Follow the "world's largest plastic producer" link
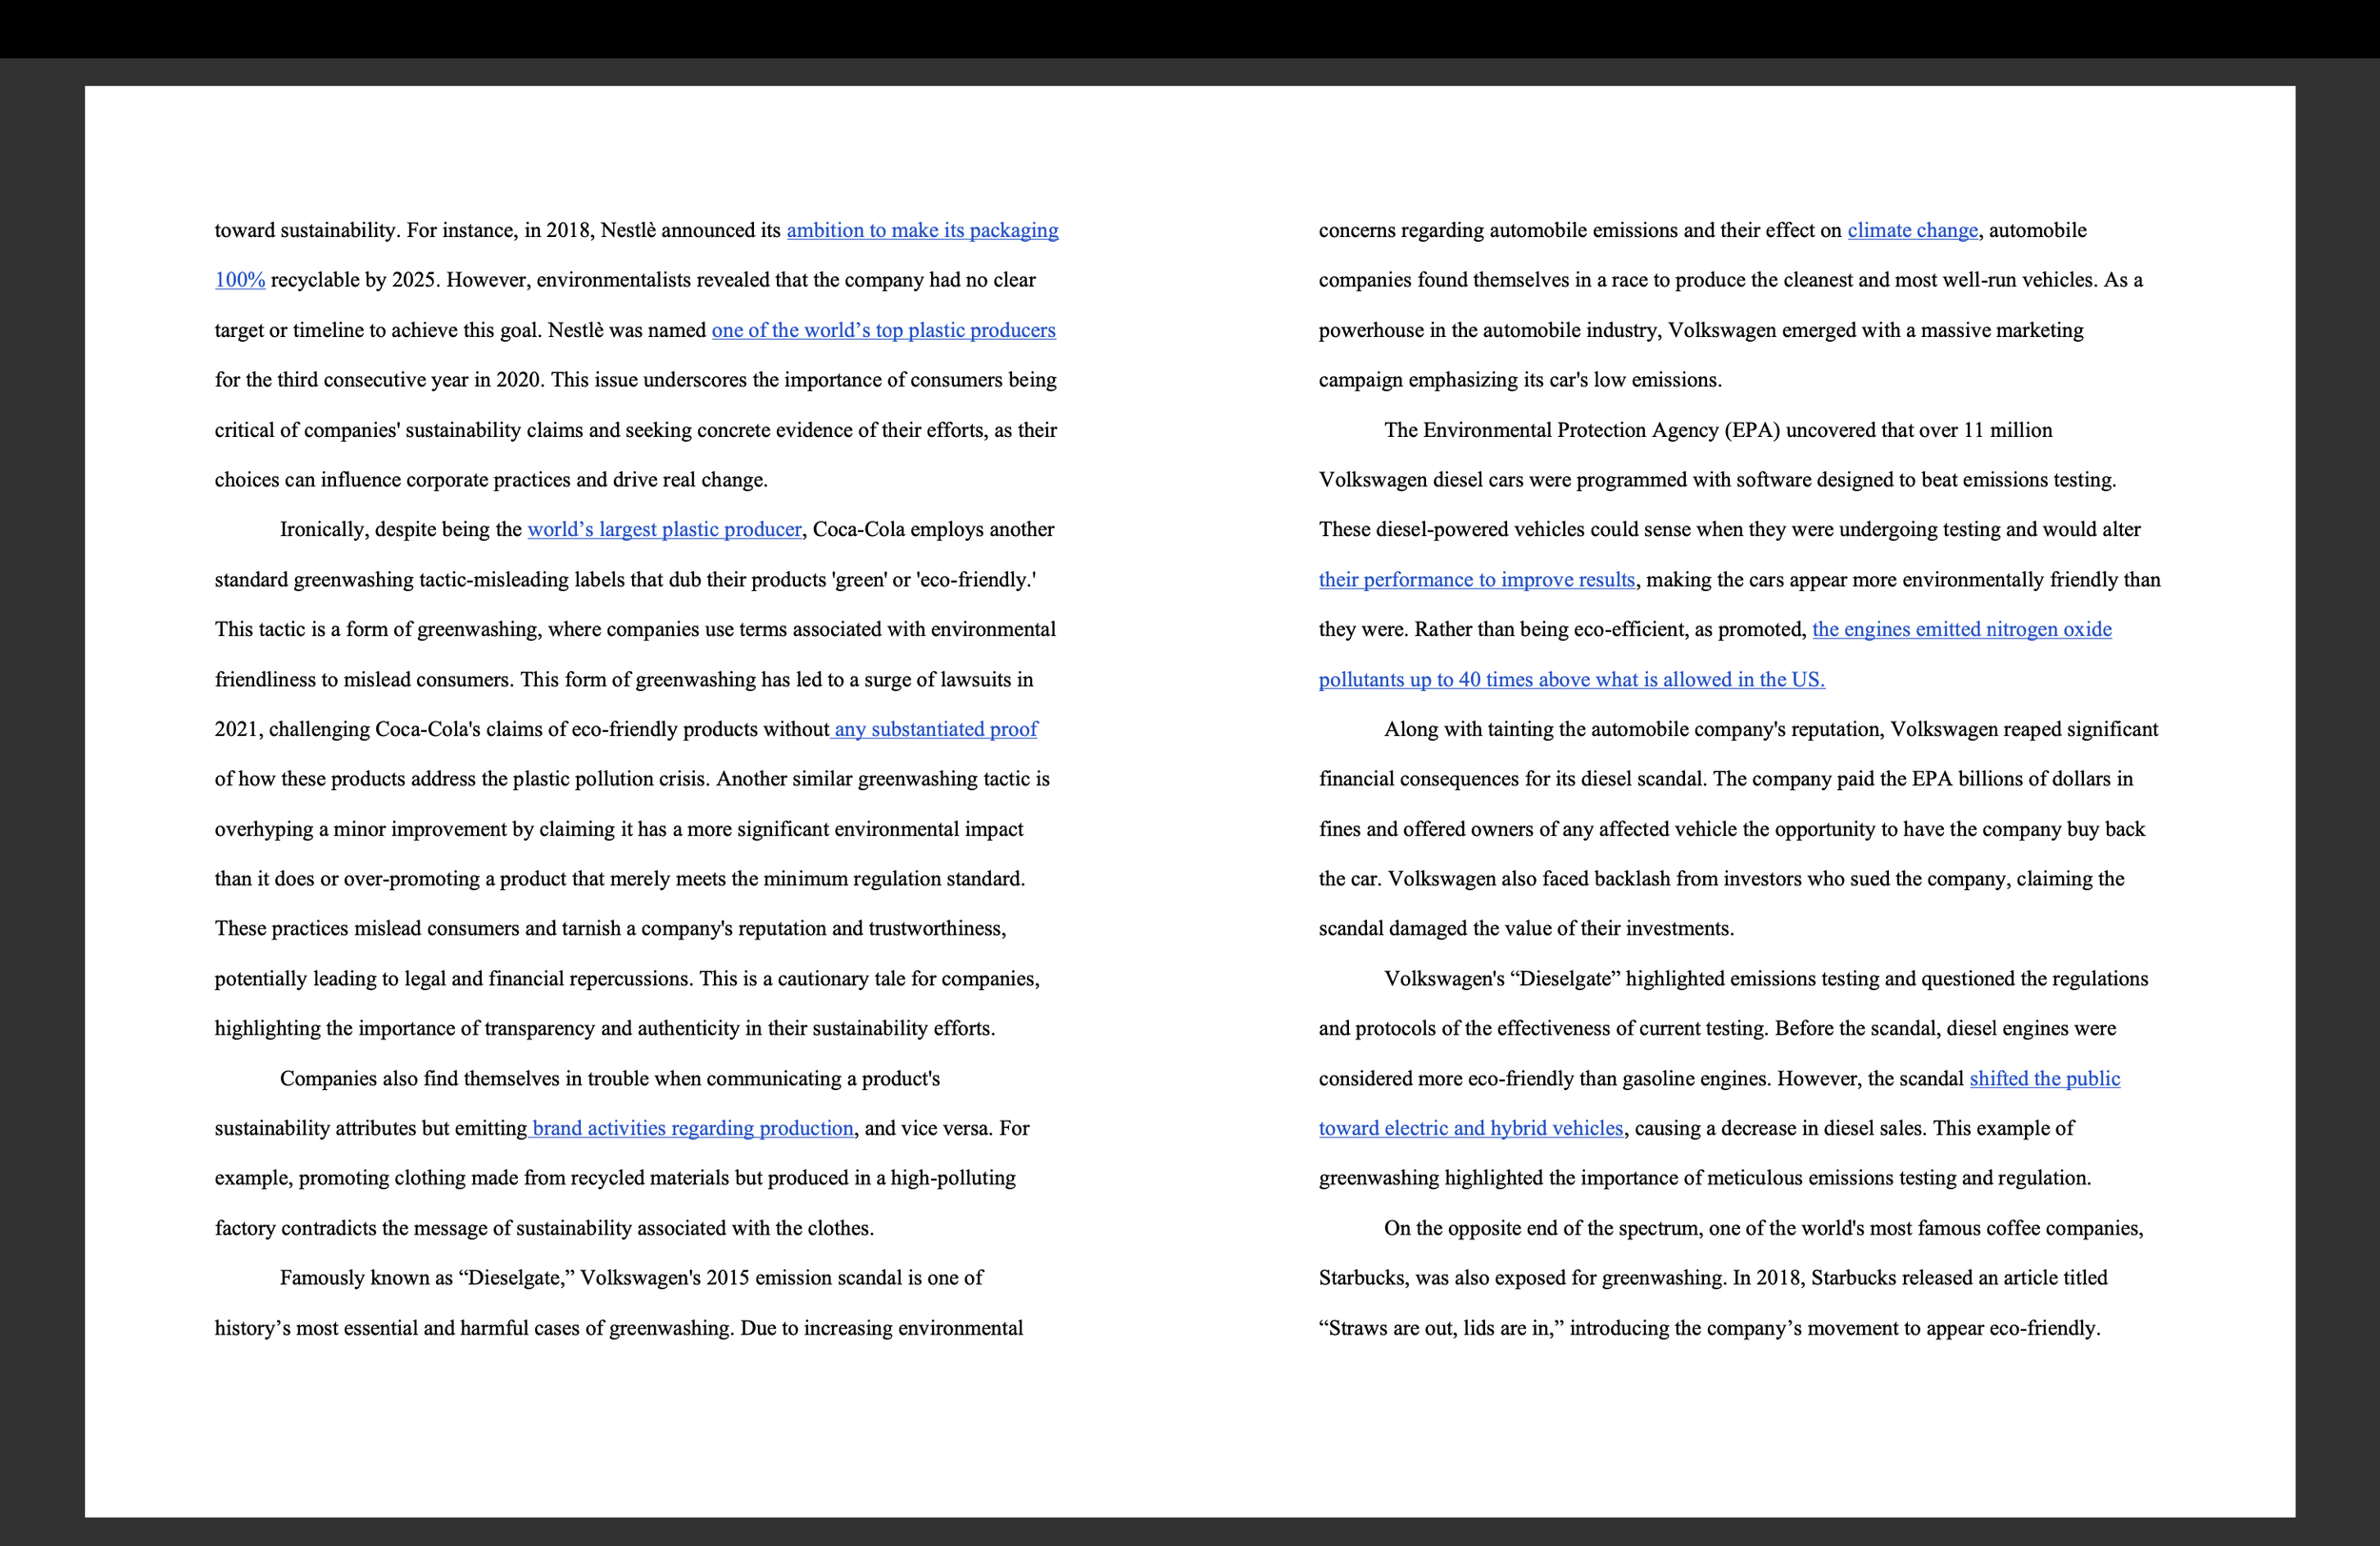The height and width of the screenshot is (1546, 2380). [664, 529]
